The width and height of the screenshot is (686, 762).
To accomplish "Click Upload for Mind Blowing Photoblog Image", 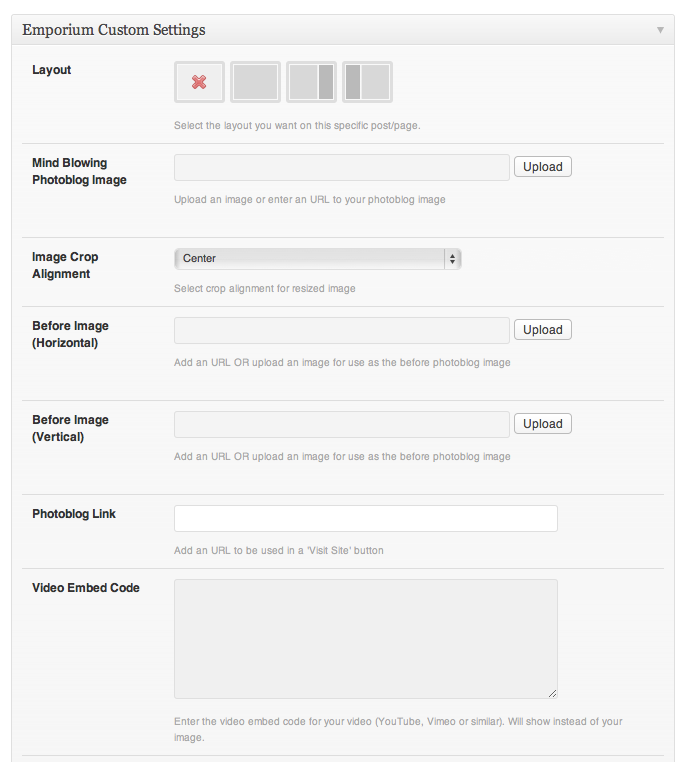I will [543, 167].
